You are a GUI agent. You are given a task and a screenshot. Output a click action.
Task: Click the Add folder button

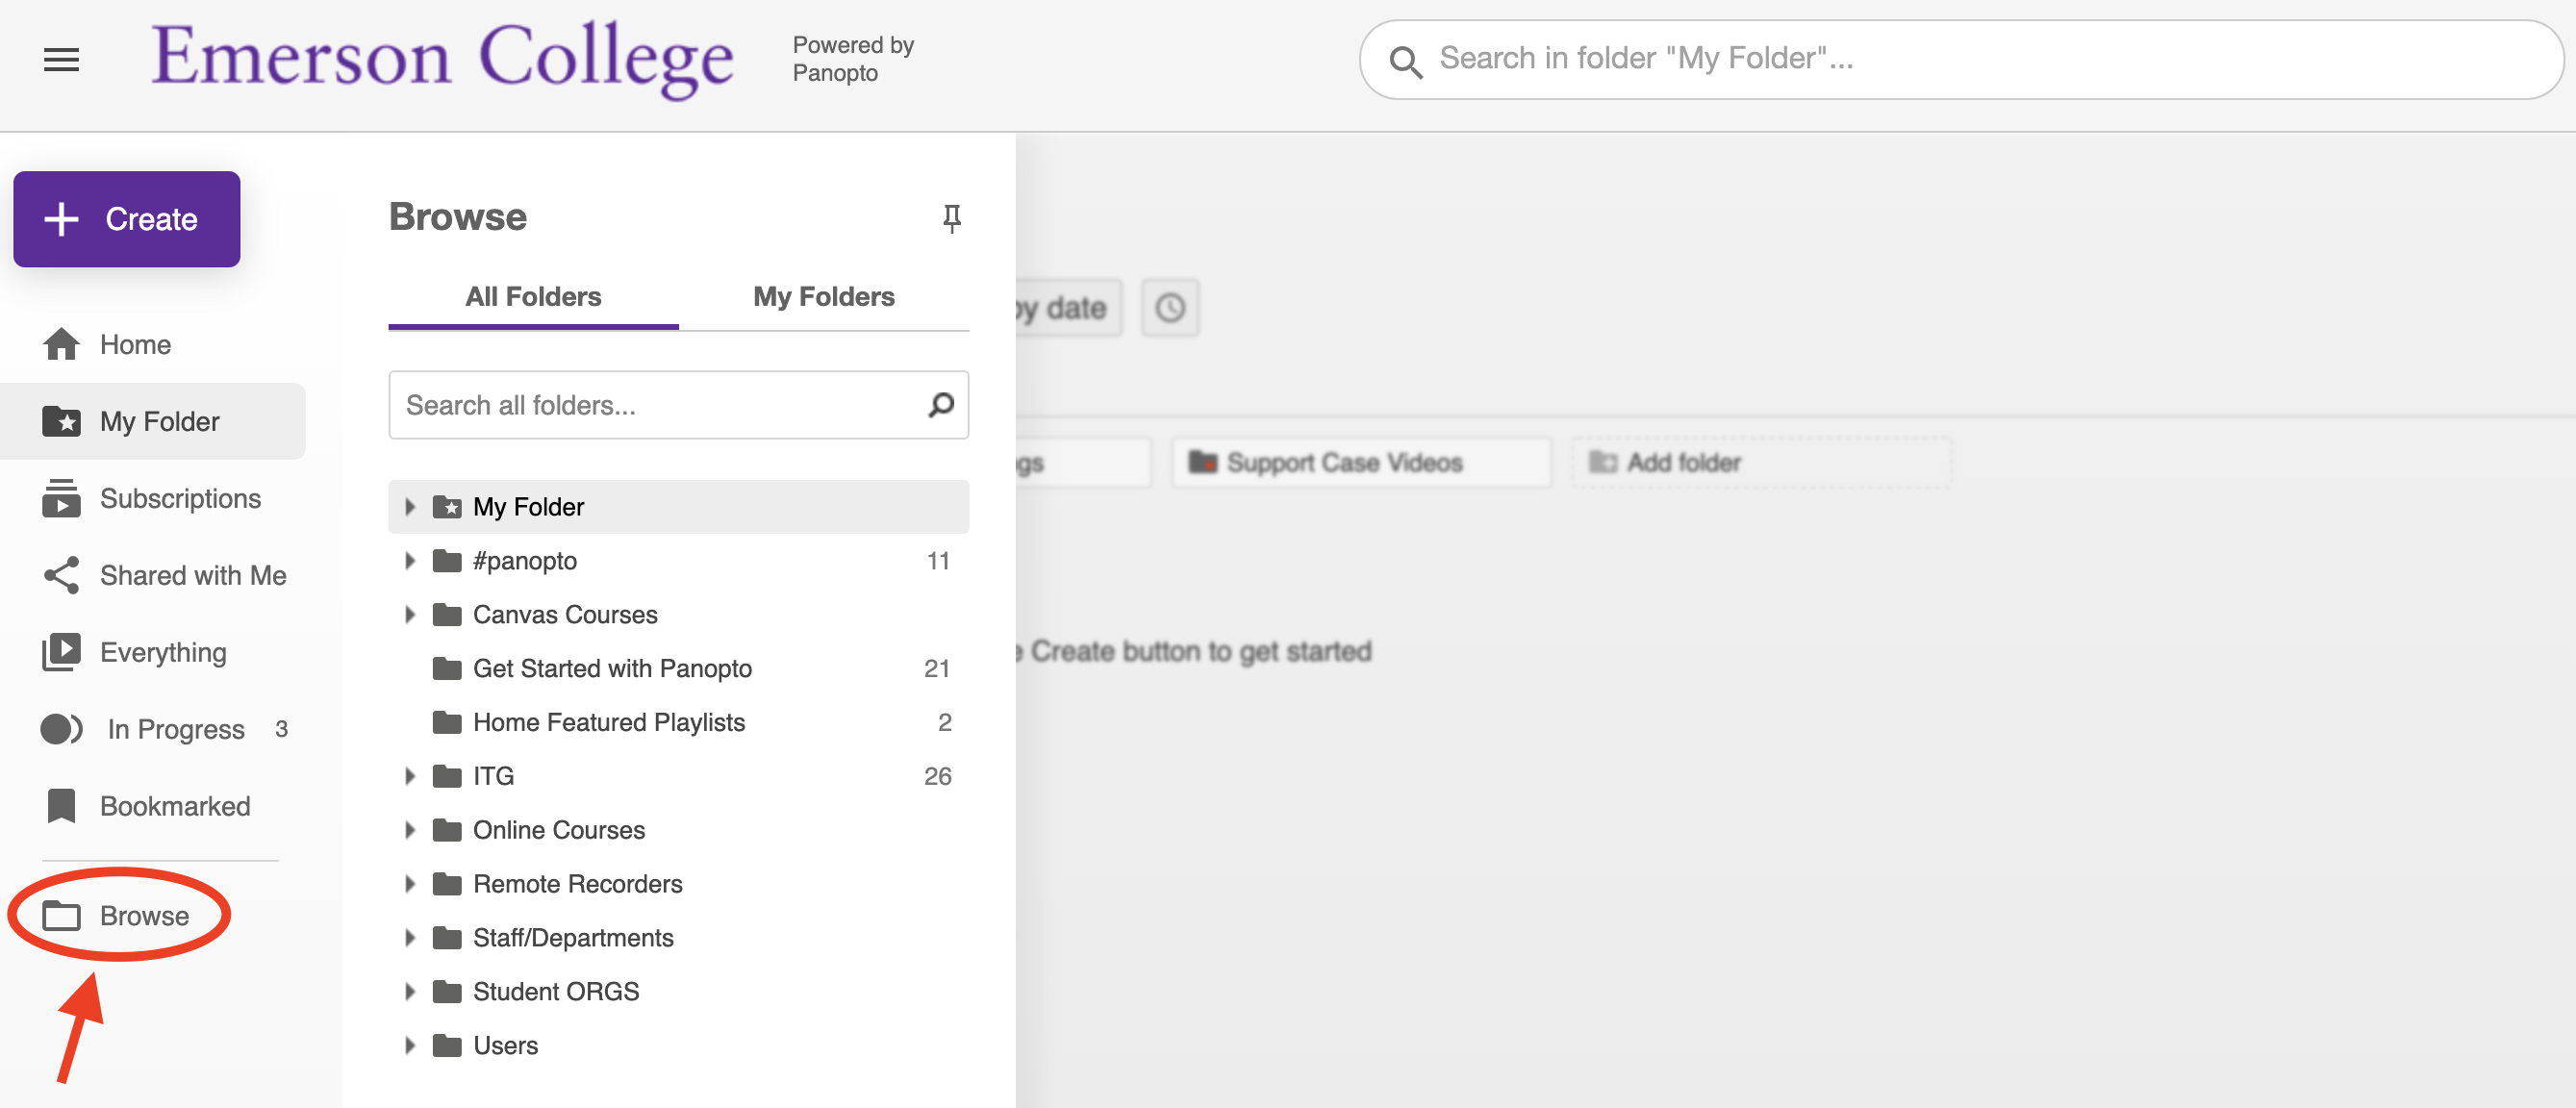(1761, 463)
